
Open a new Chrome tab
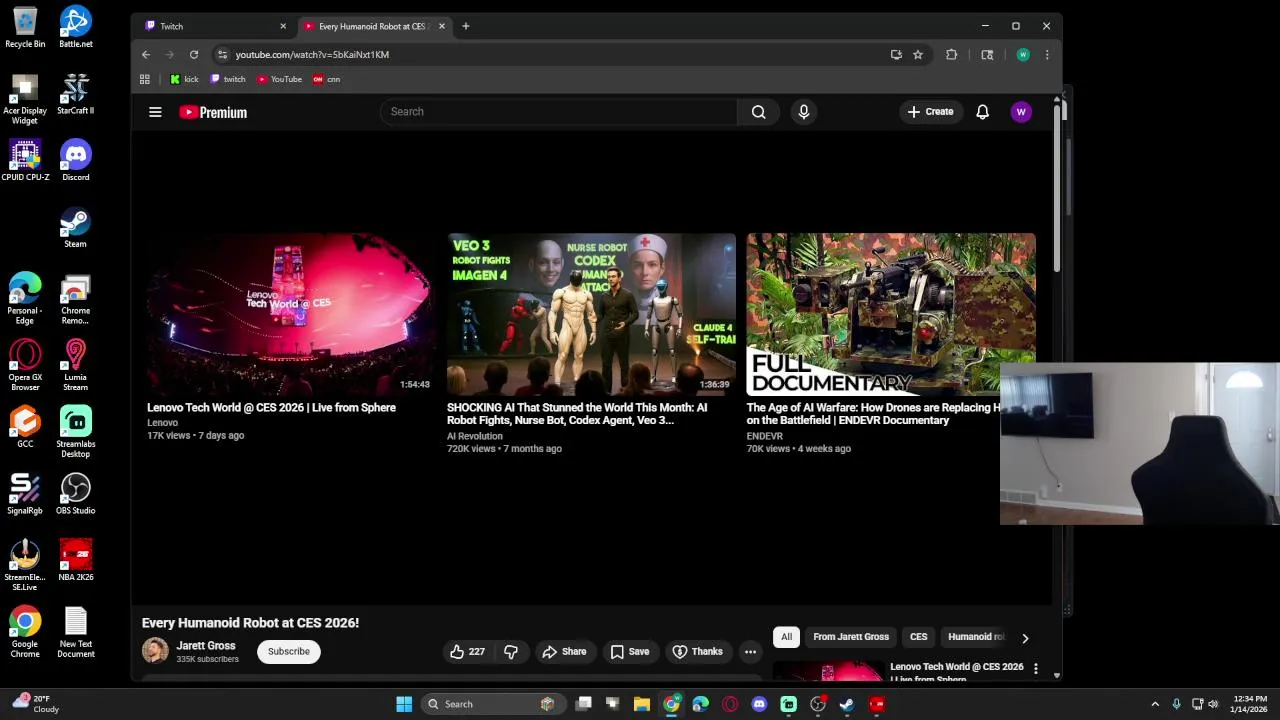(465, 26)
